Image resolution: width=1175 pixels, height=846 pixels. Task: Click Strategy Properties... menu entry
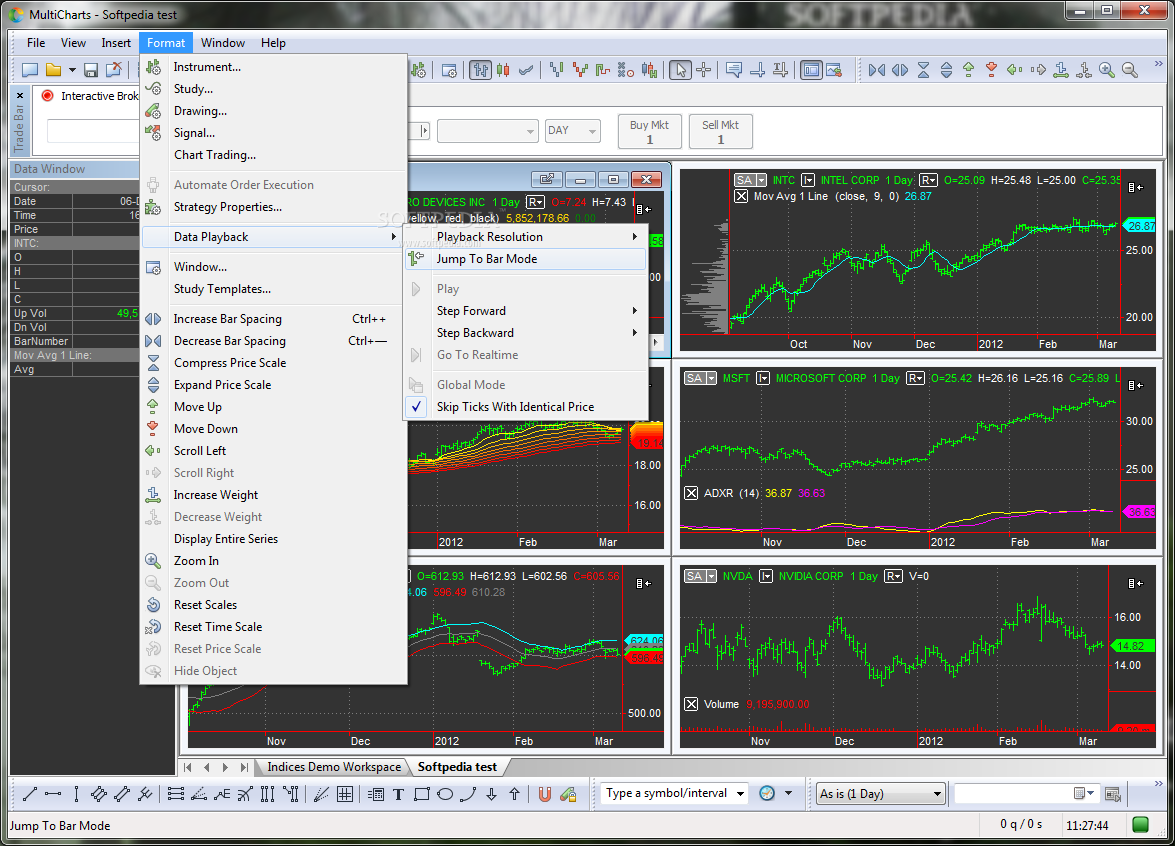274,207
